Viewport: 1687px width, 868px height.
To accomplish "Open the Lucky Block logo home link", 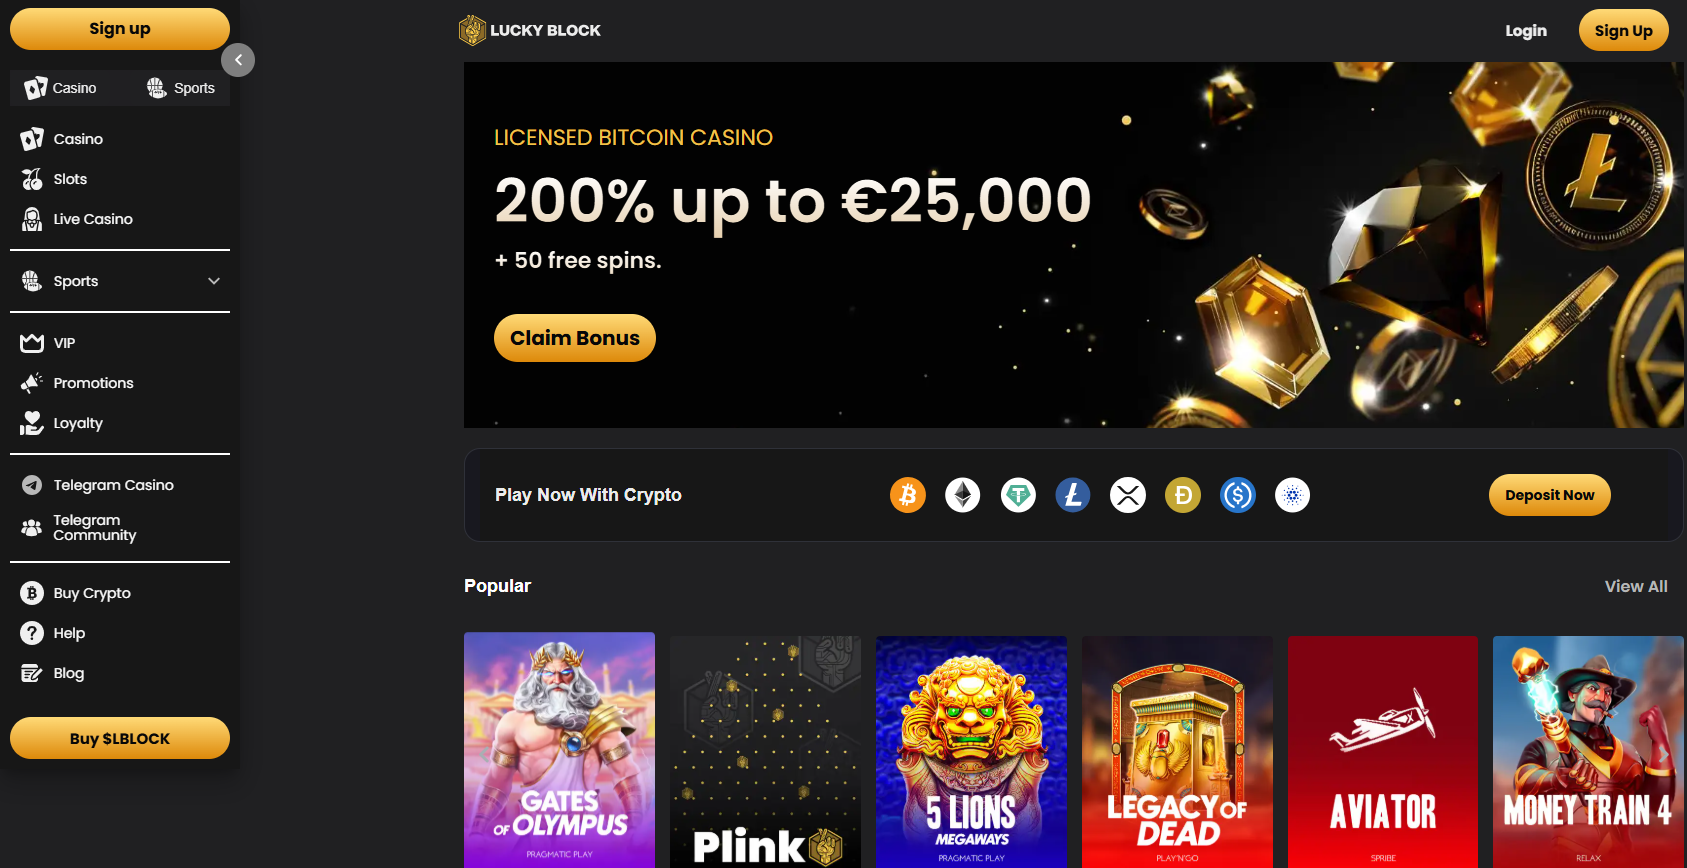I will [530, 30].
